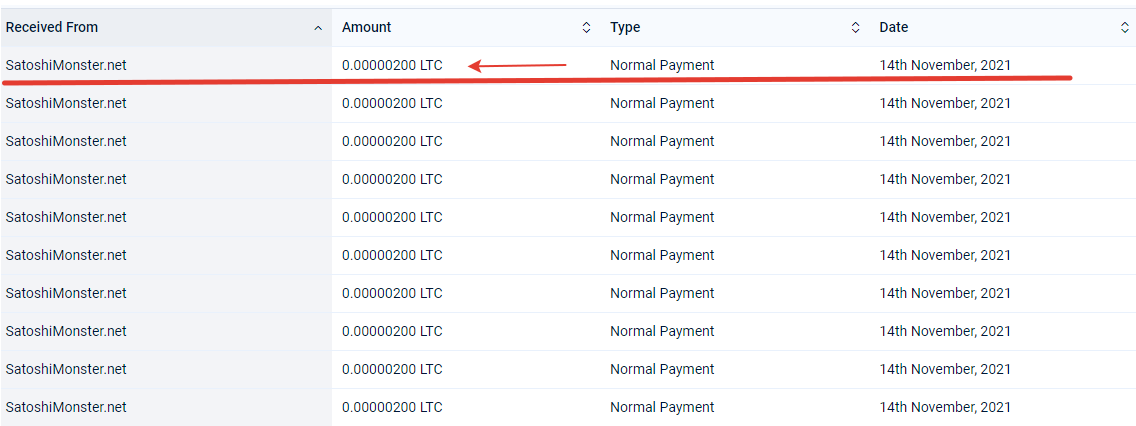This screenshot has height=426, width=1136.
Task: Toggle the sort arrows on Date column
Action: 1124,28
